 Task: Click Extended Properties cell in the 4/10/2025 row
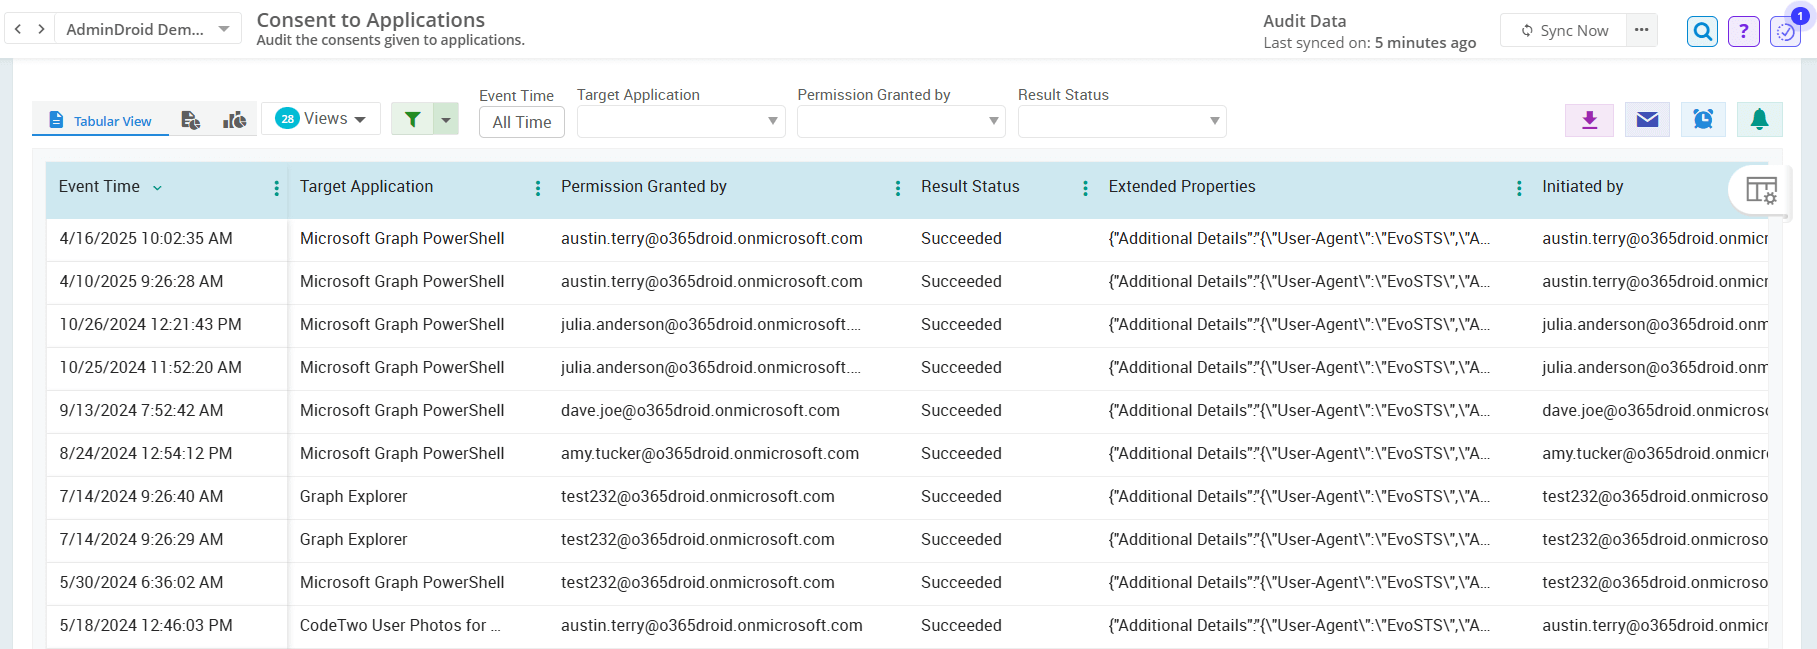(1299, 281)
